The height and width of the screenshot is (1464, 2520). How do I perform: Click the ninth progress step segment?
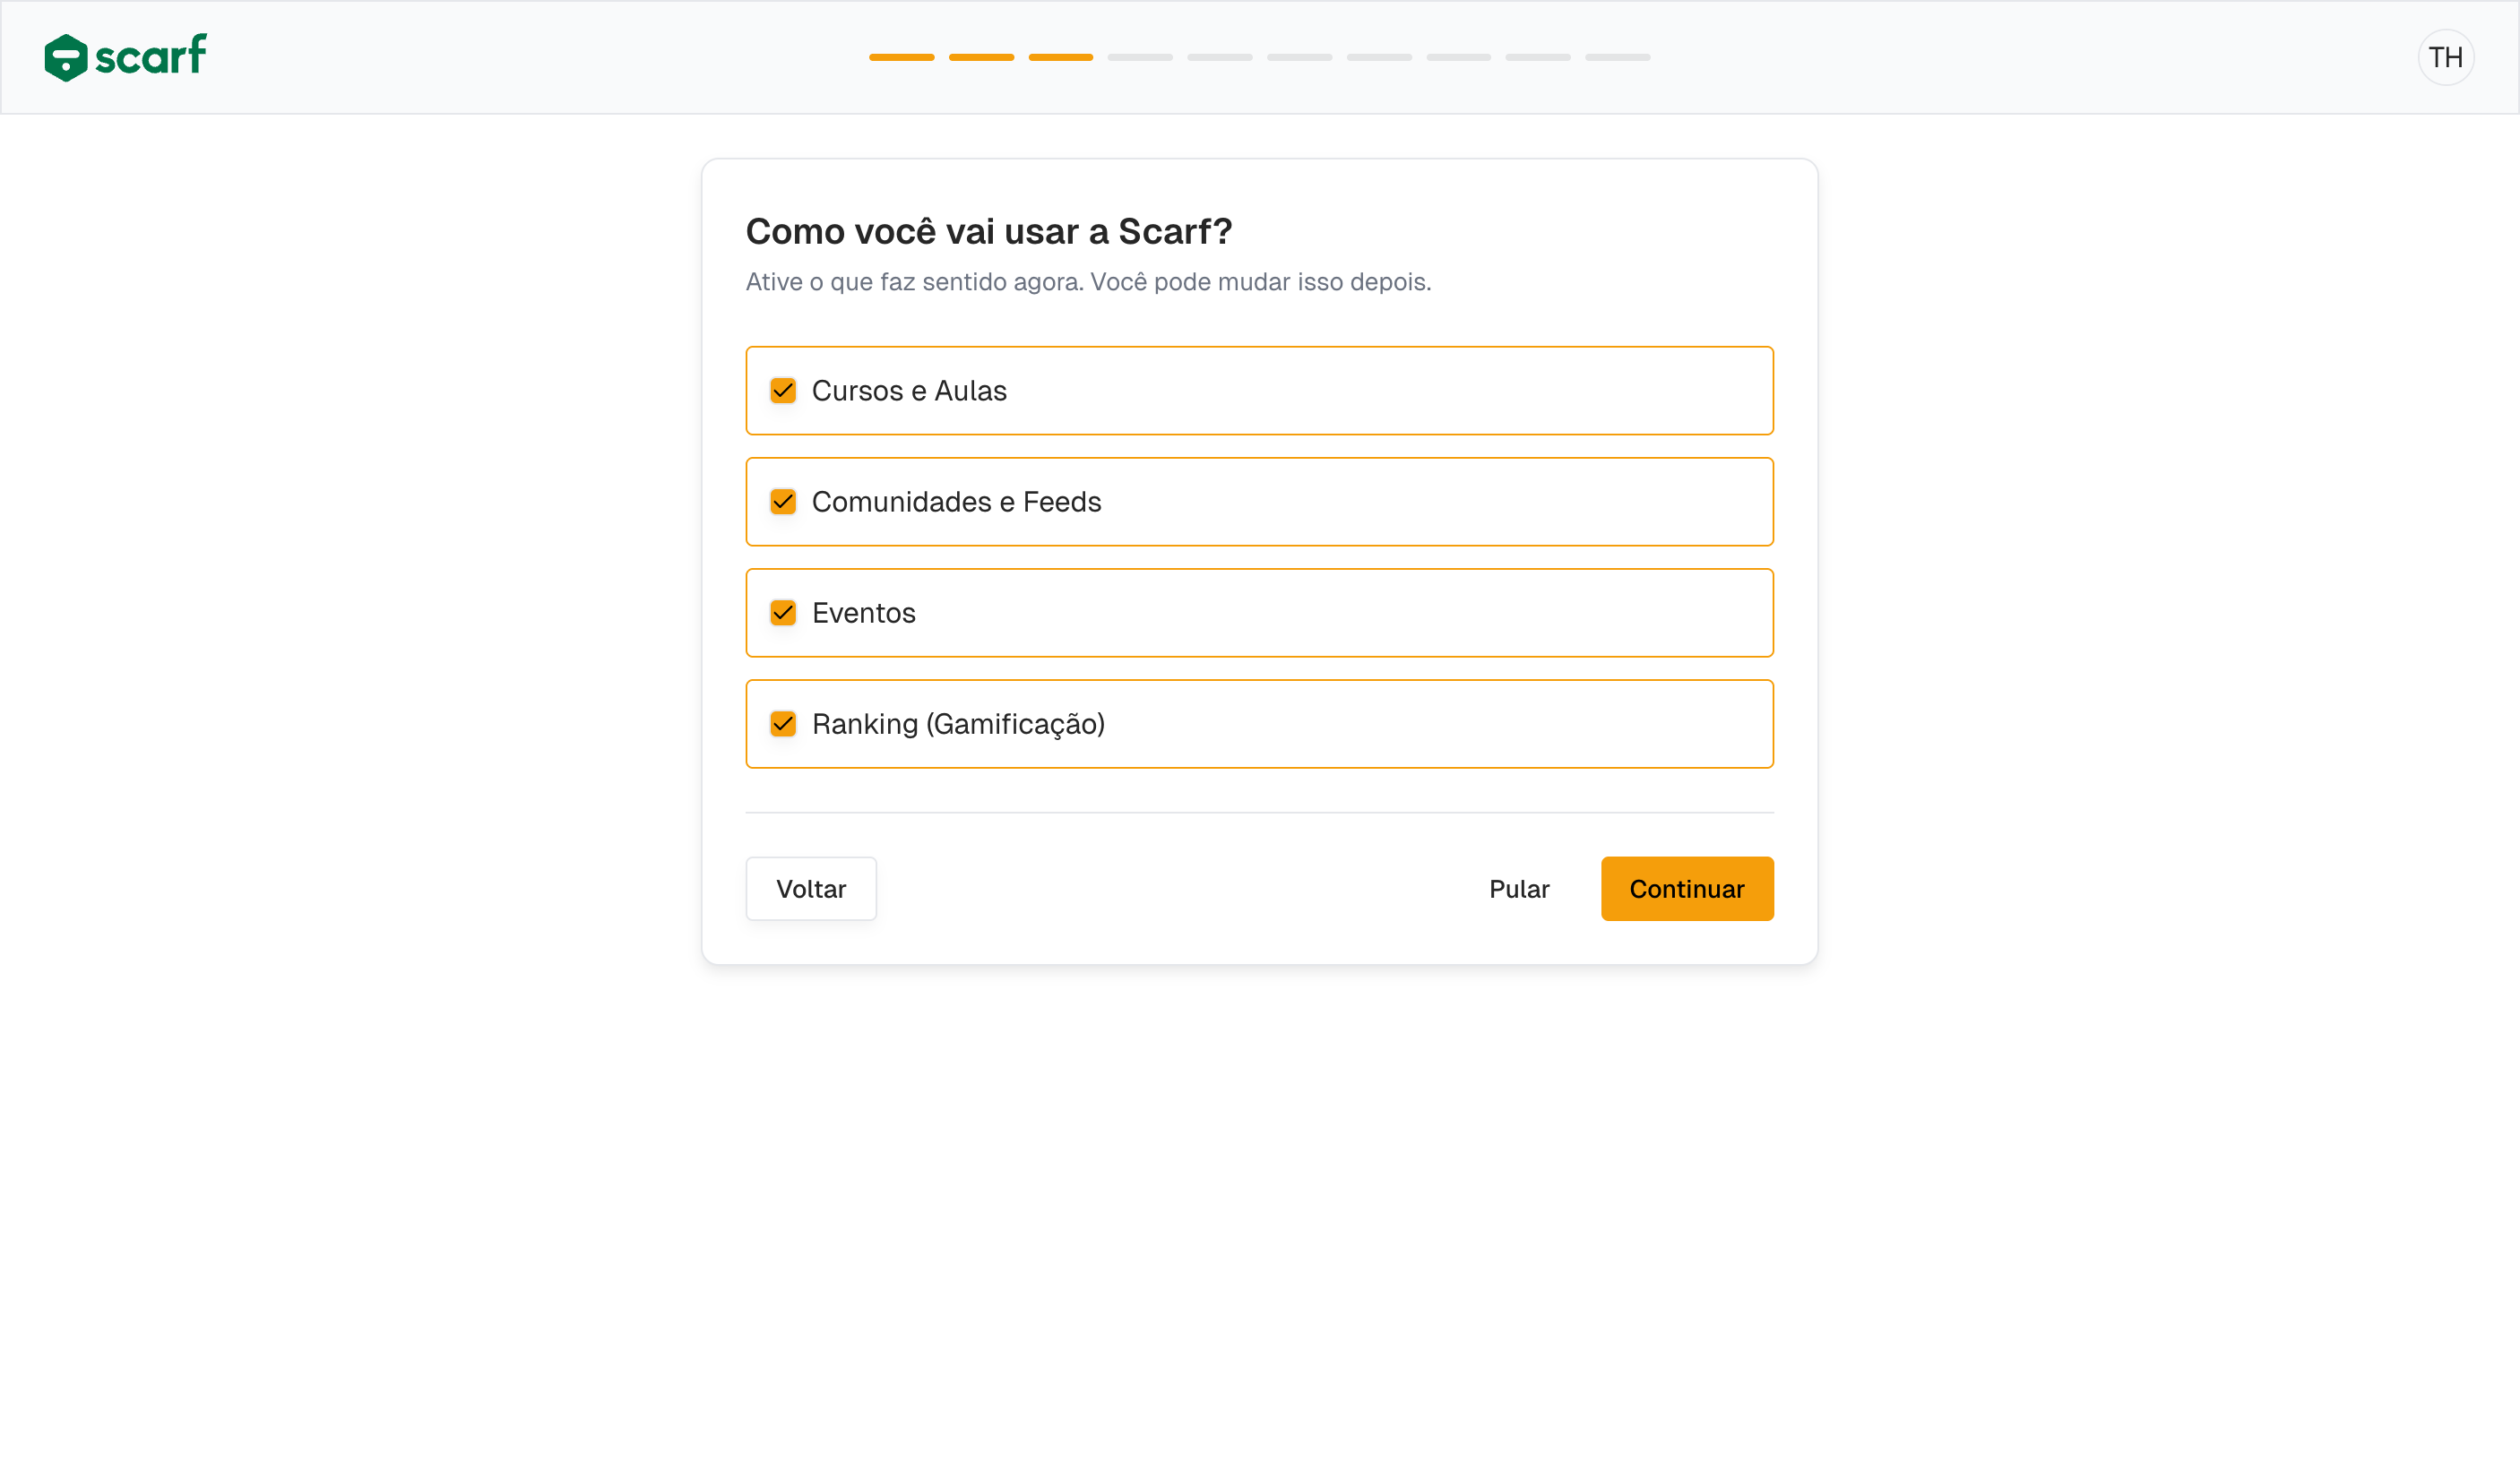click(x=1538, y=57)
